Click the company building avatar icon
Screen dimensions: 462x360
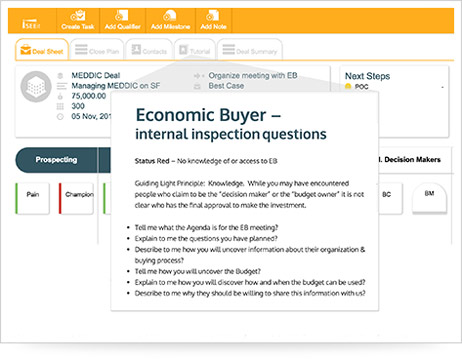[x=36, y=87]
